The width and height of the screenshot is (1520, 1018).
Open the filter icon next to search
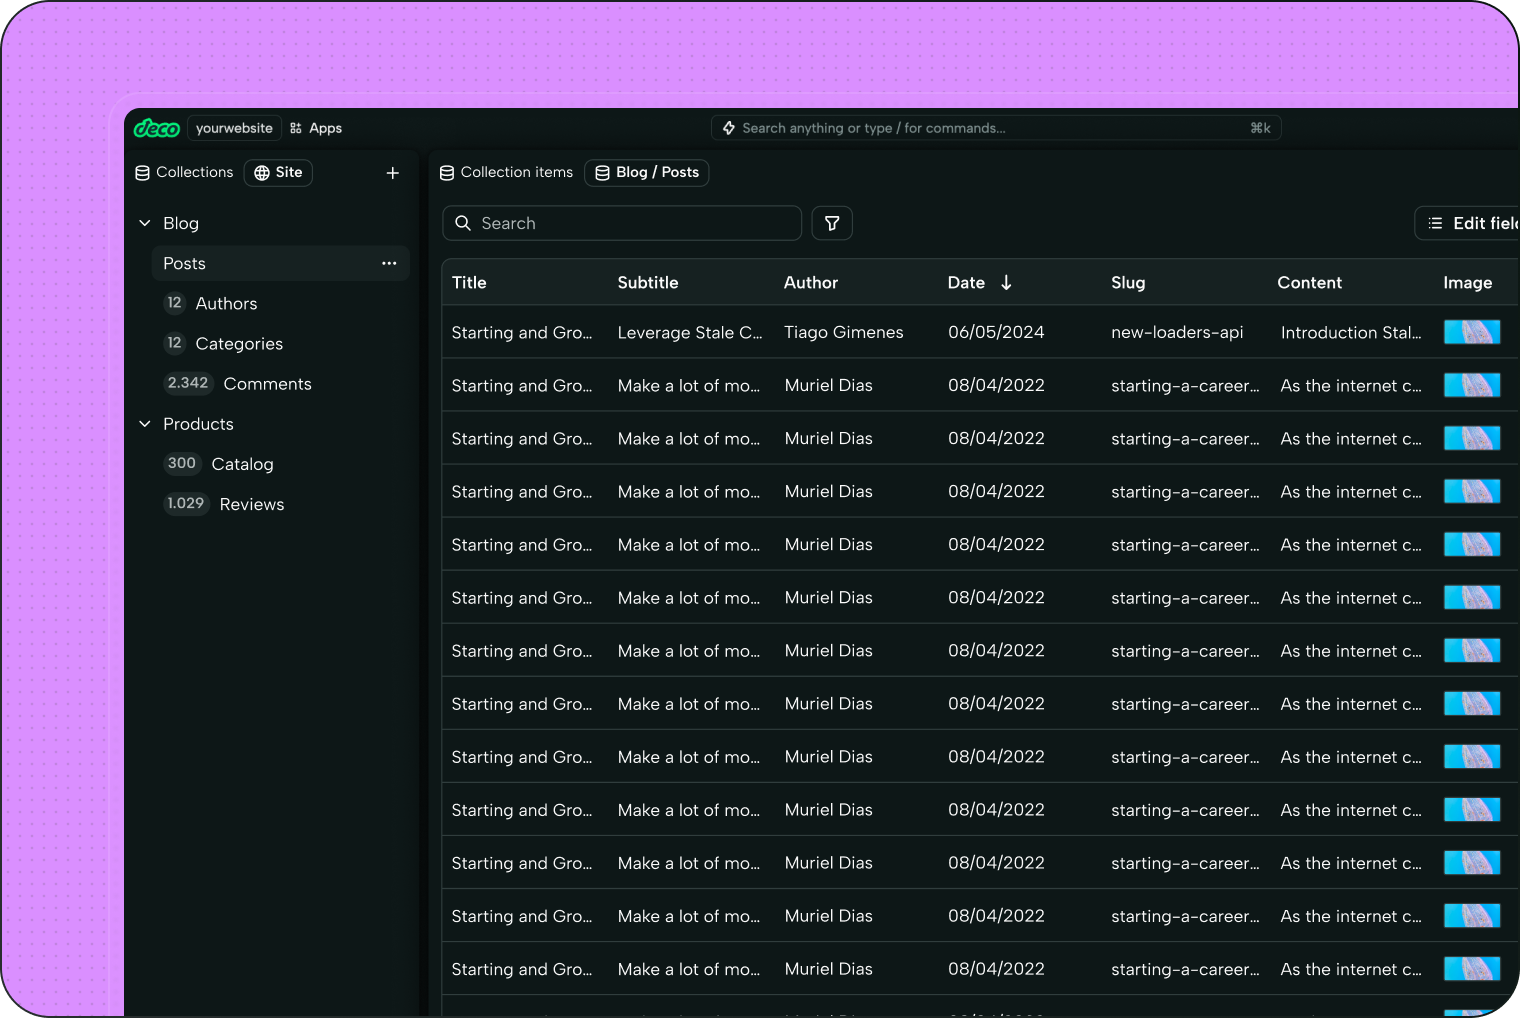[x=831, y=223]
